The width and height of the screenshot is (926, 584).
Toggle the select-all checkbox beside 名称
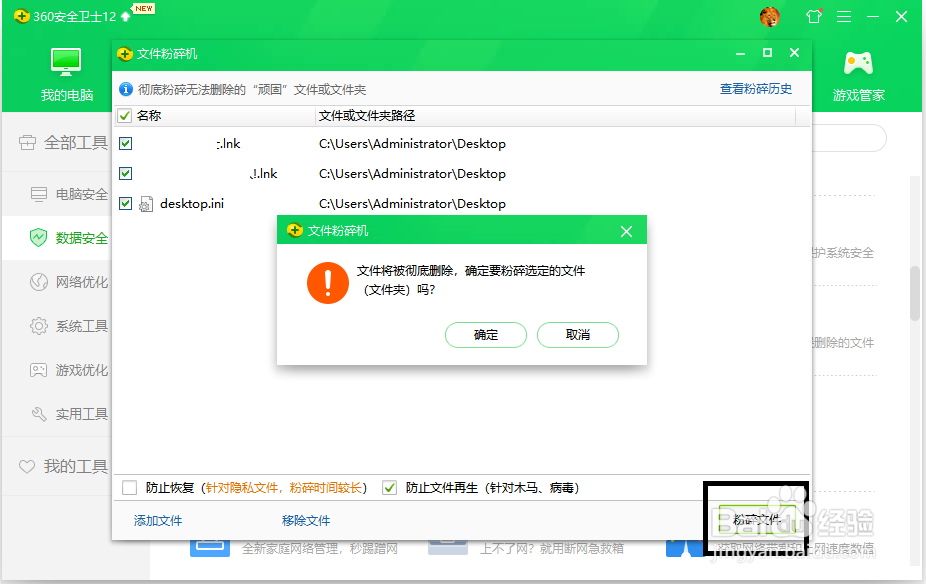coord(124,115)
